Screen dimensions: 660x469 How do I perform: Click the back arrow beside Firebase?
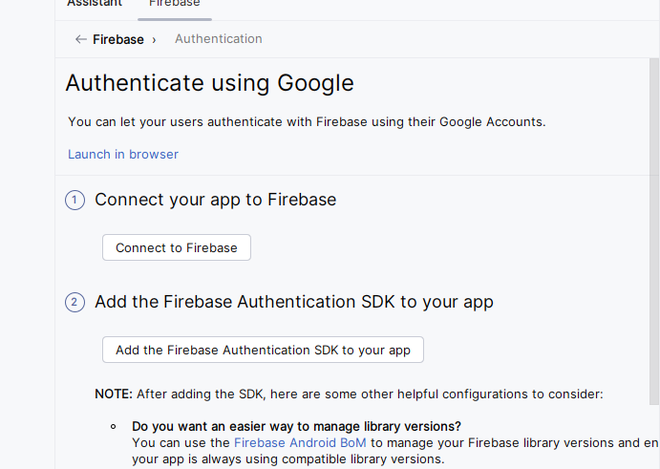click(80, 39)
